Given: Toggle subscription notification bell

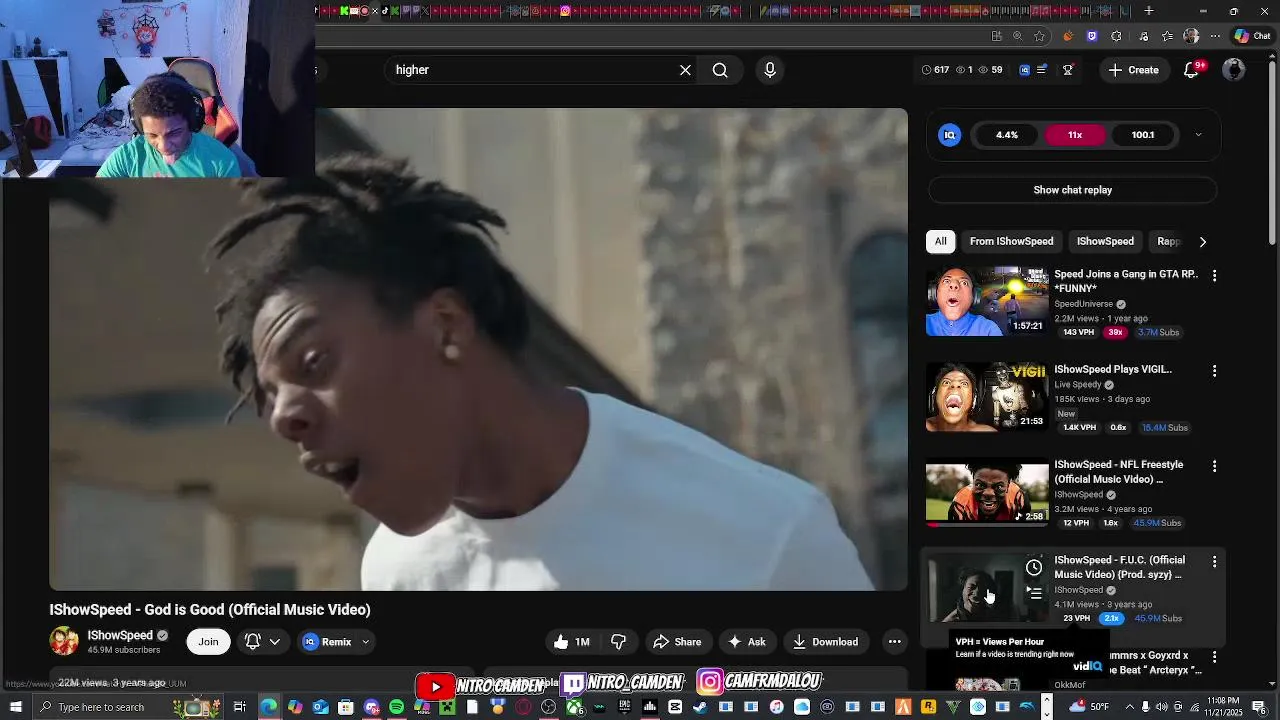Looking at the screenshot, I should point(253,642).
